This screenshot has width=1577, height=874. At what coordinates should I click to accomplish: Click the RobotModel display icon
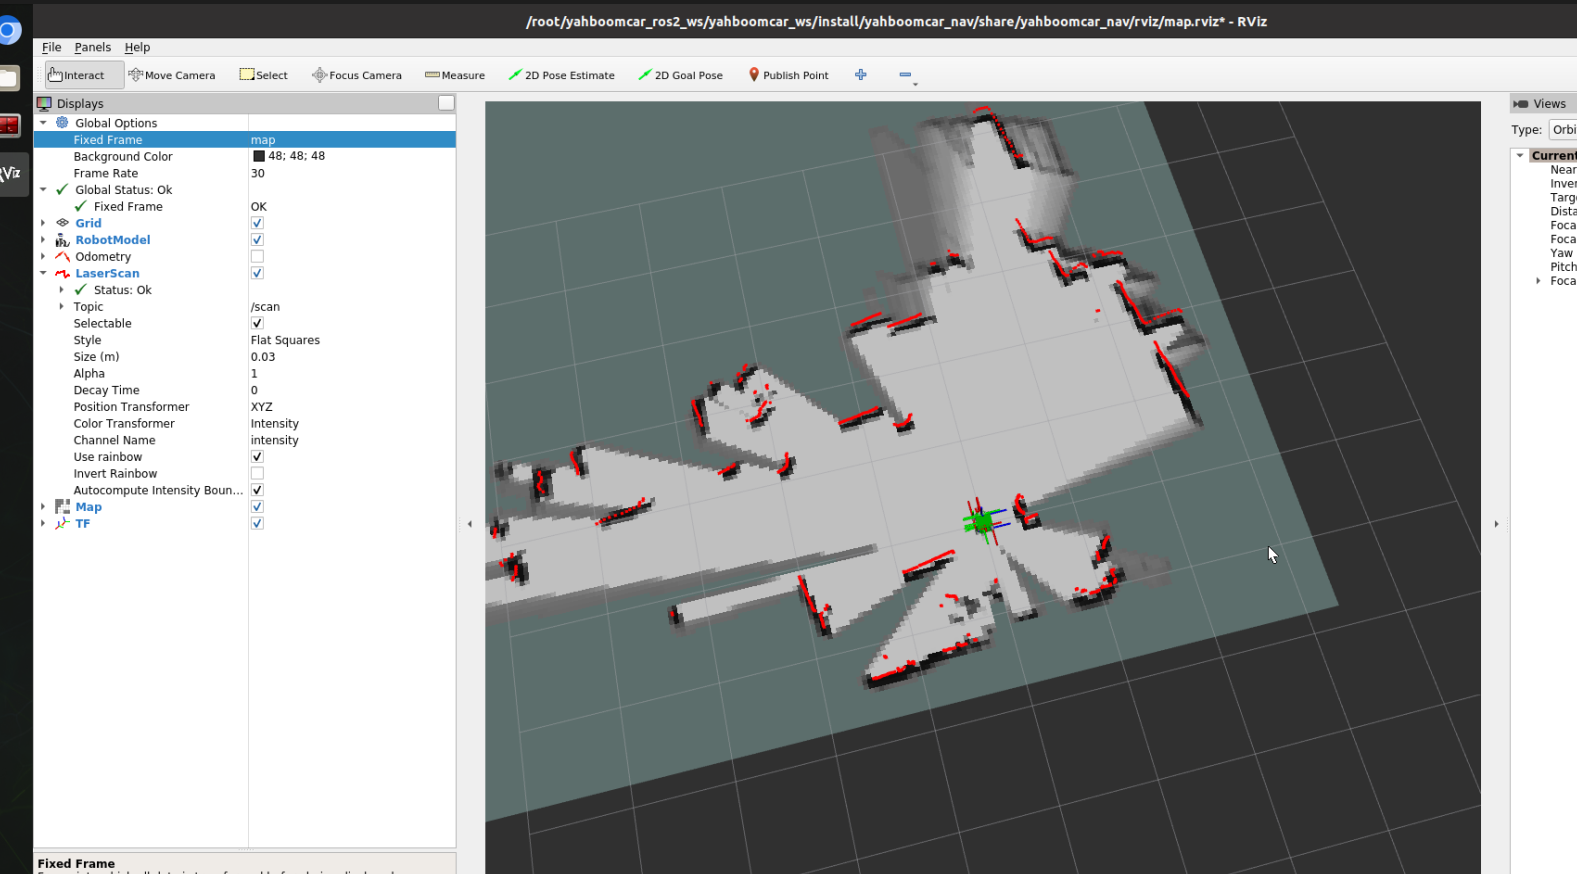click(x=62, y=240)
